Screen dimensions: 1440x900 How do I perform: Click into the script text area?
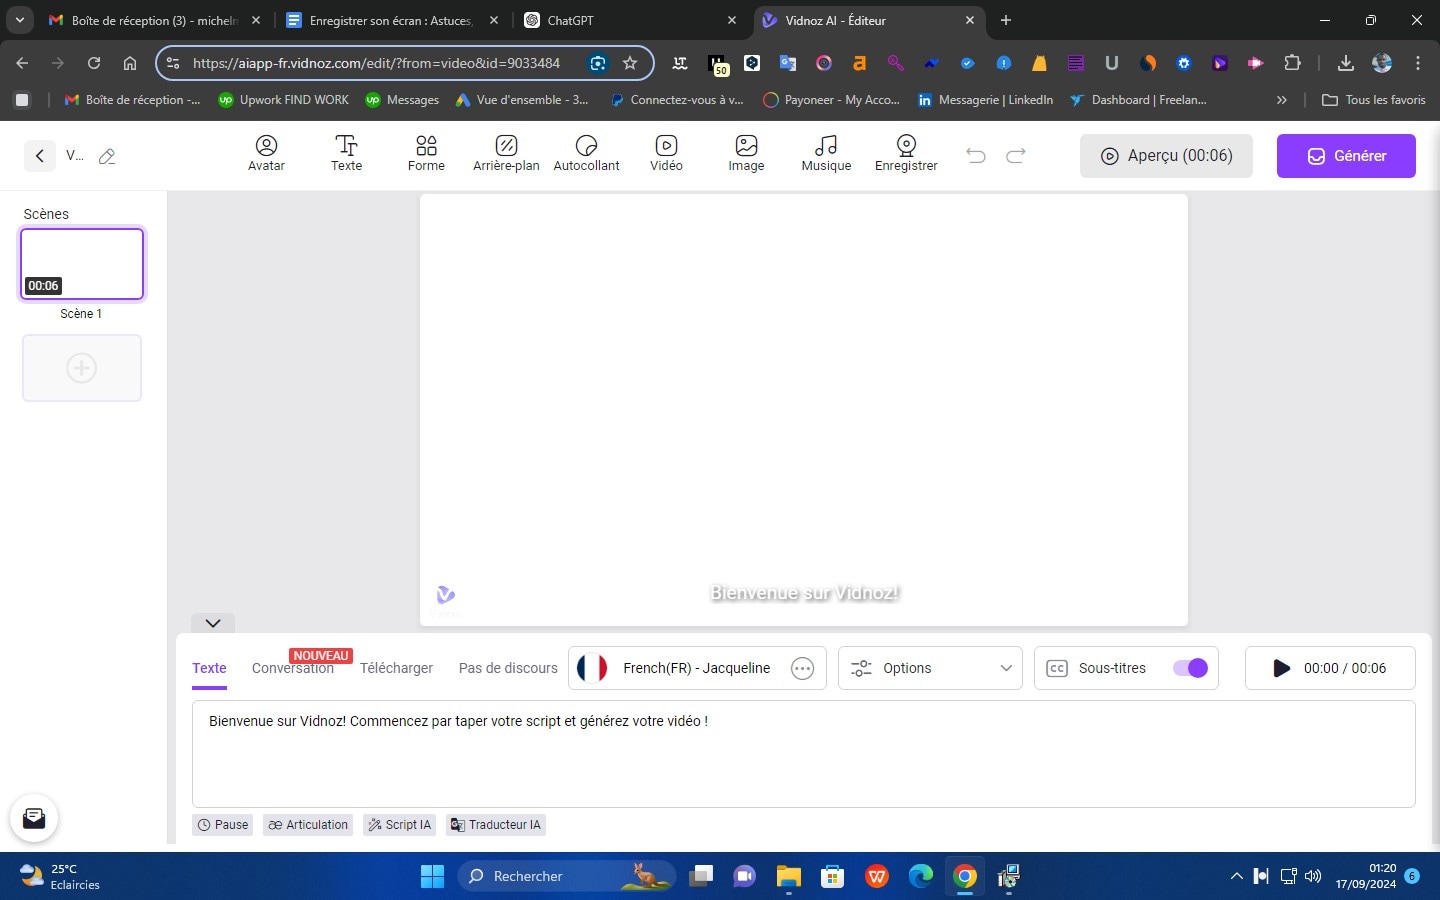804,754
